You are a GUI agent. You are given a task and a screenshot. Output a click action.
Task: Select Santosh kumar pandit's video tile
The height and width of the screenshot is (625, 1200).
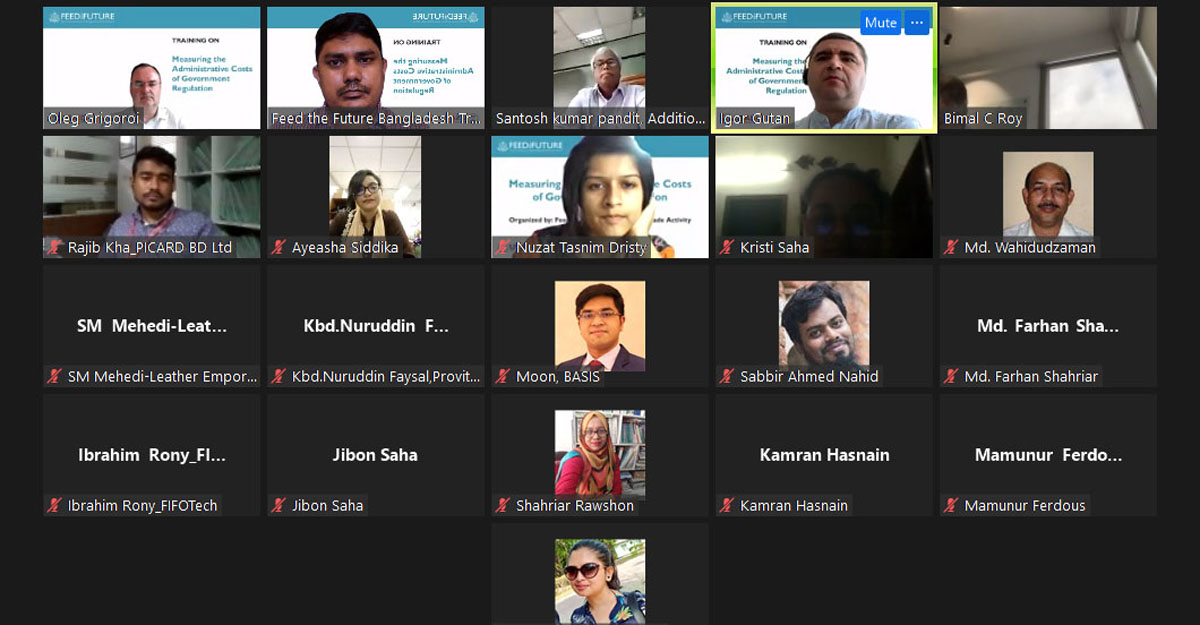[x=600, y=68]
